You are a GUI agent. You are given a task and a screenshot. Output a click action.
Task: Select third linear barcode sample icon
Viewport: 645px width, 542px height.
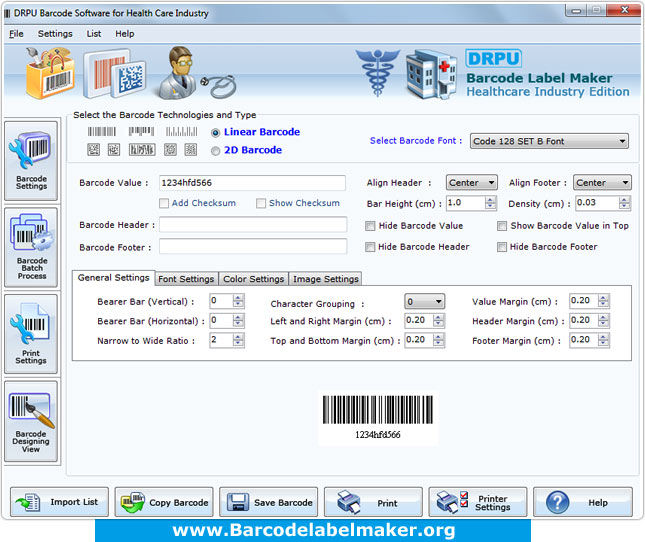click(181, 132)
